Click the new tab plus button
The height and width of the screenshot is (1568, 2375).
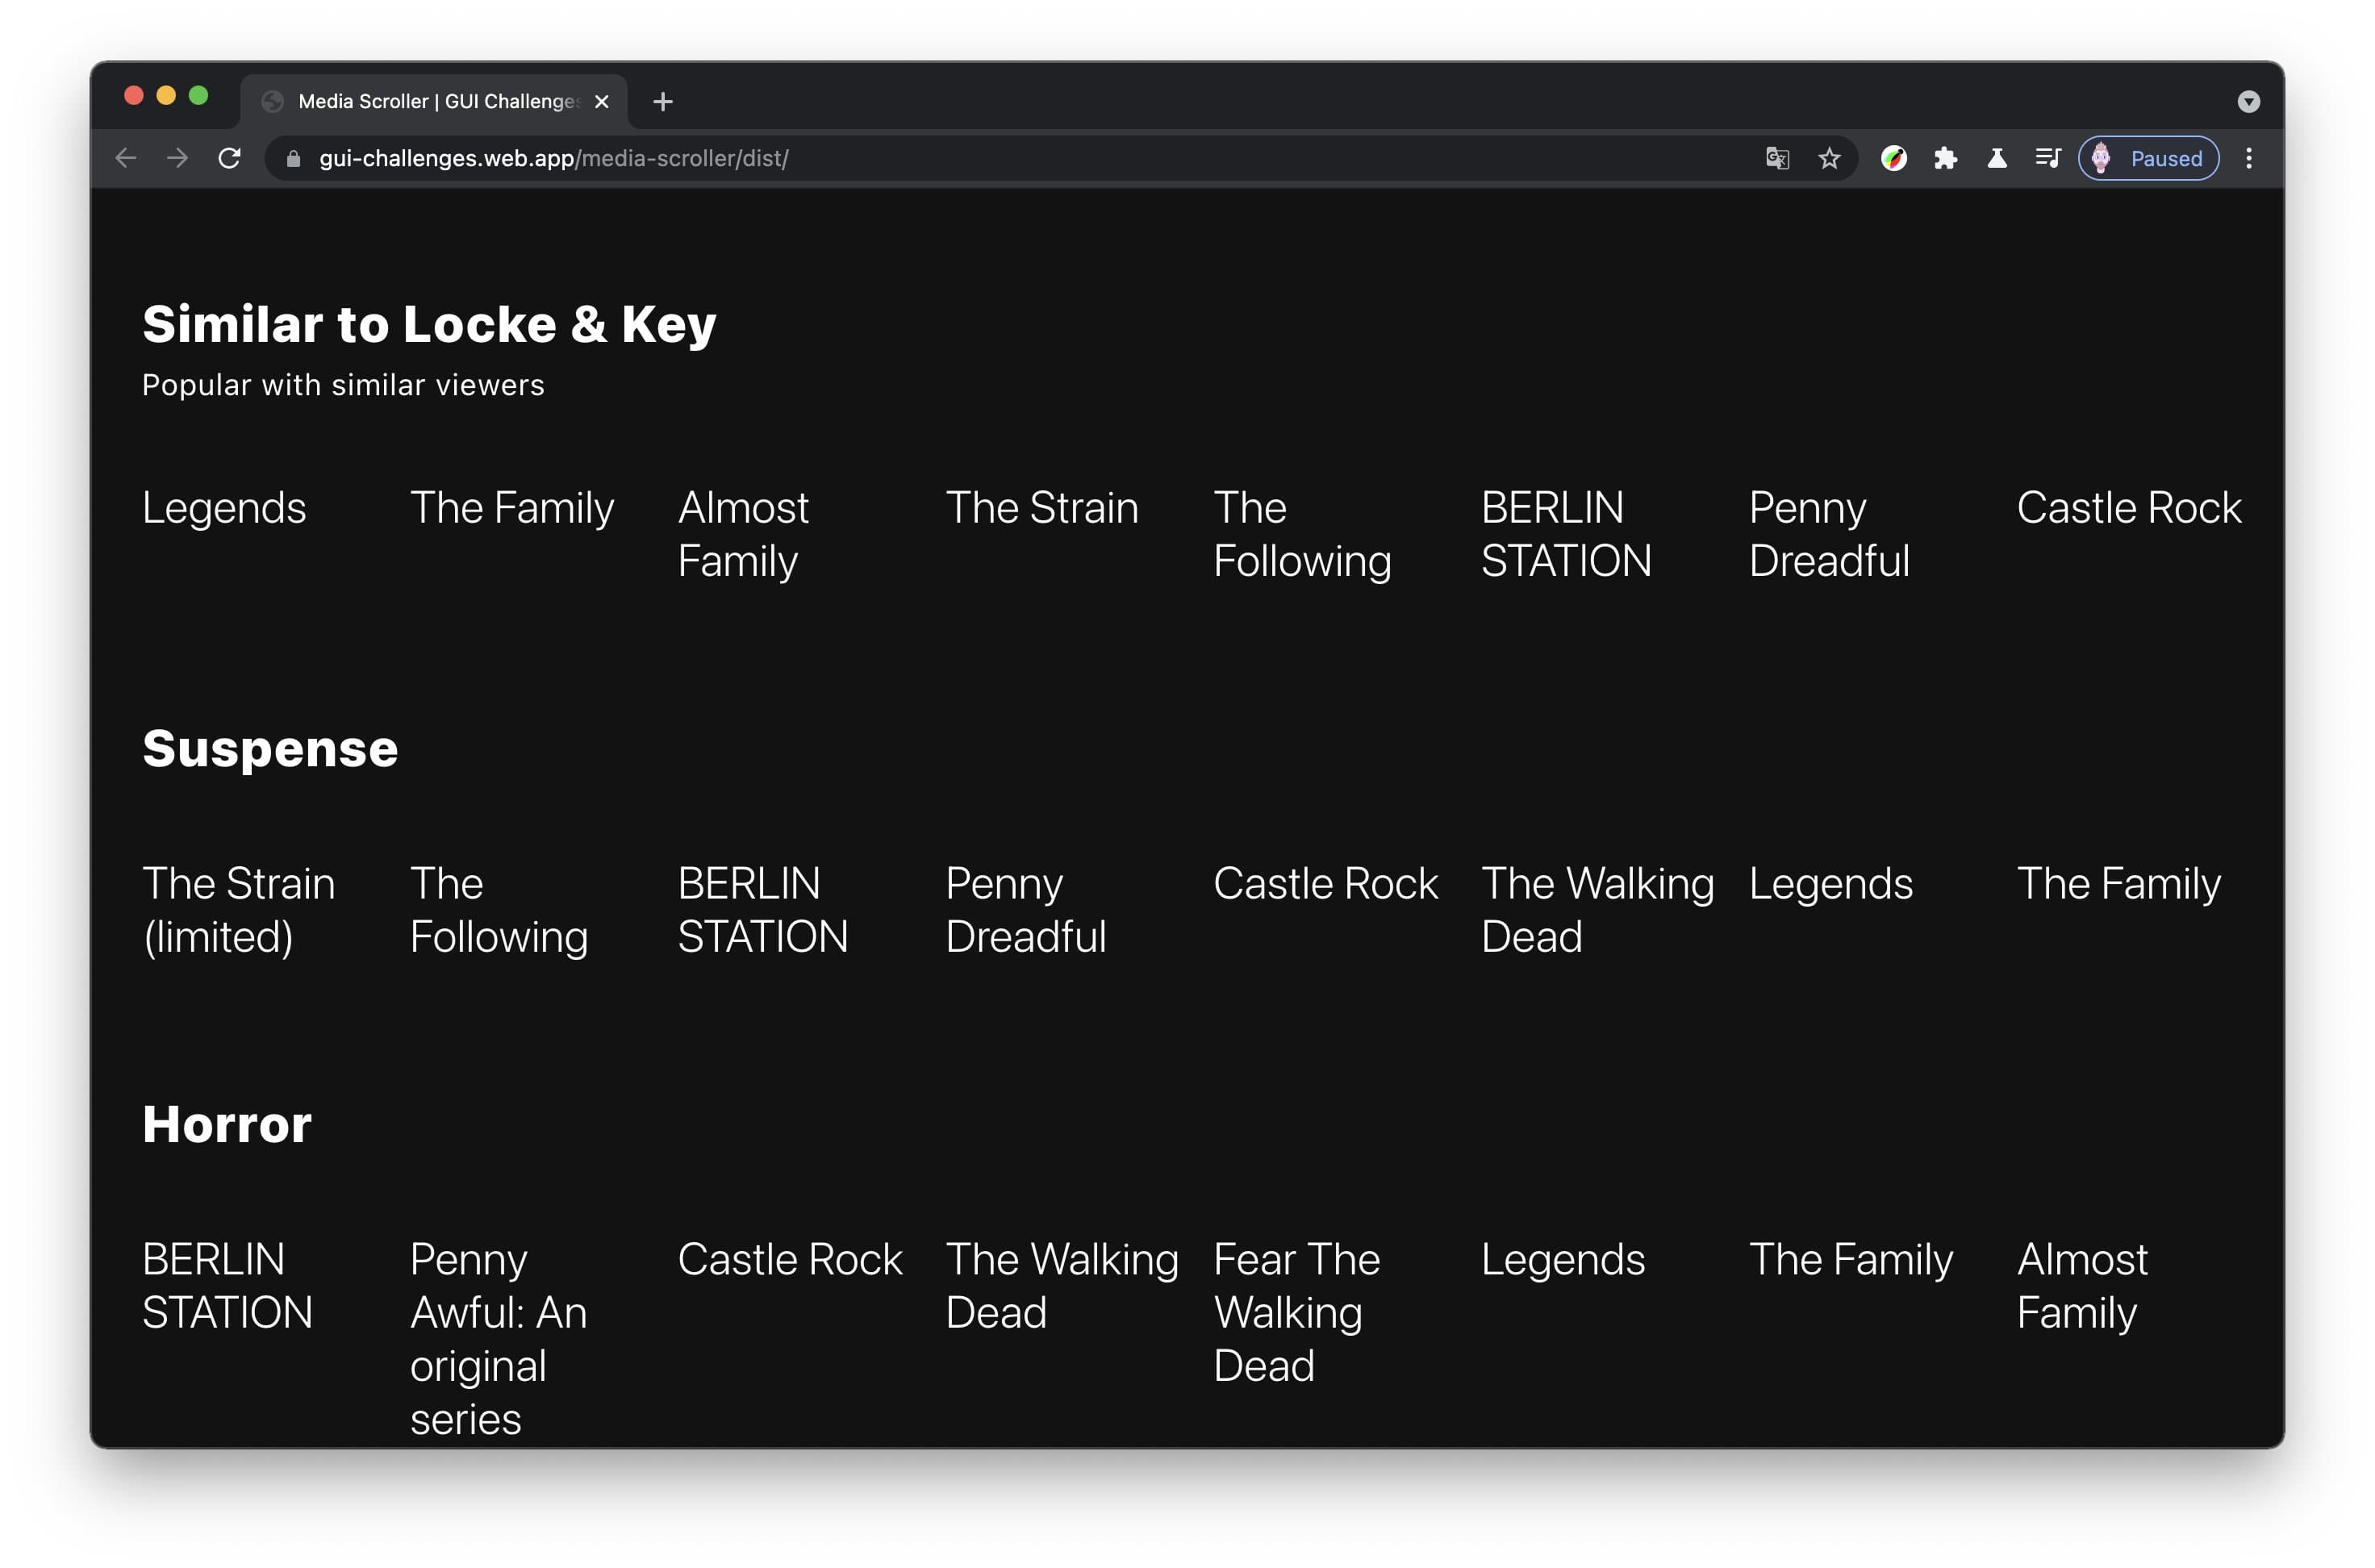click(x=662, y=100)
